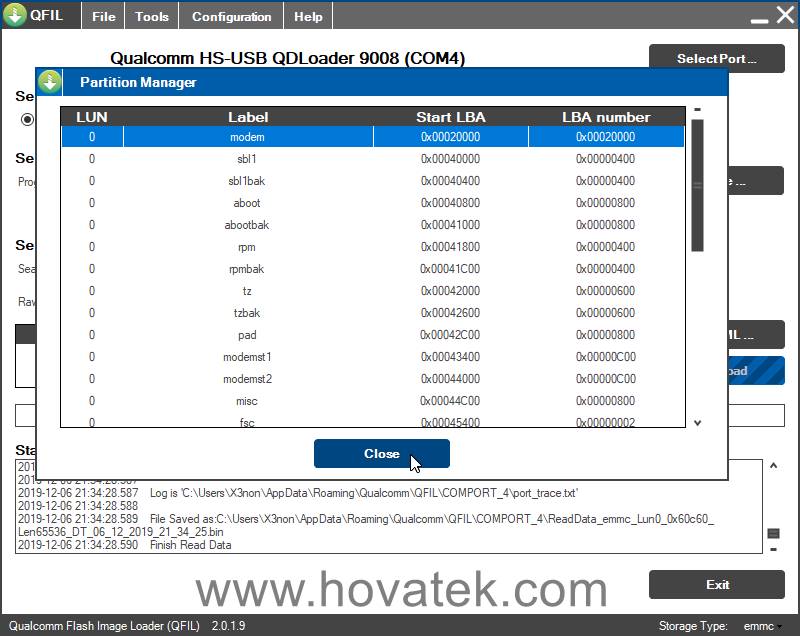Select the abootbak partition label

247,224
